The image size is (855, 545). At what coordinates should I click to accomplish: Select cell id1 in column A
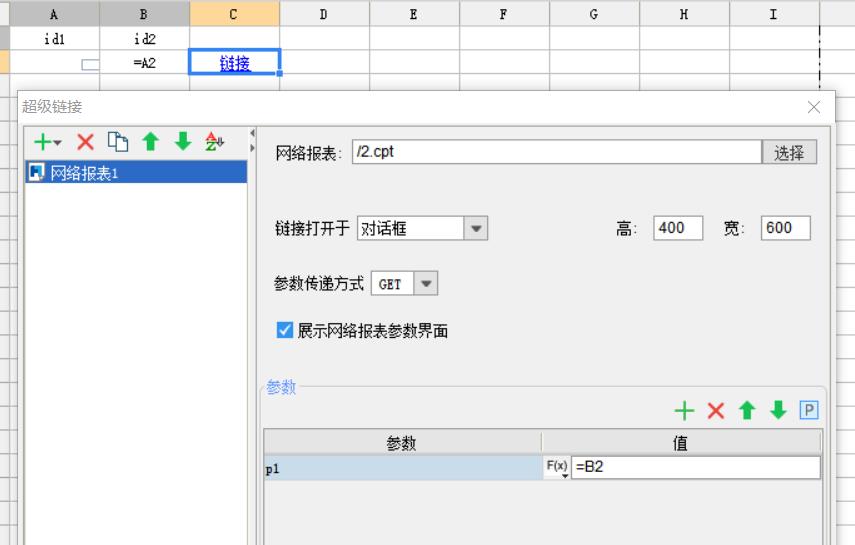(x=55, y=38)
